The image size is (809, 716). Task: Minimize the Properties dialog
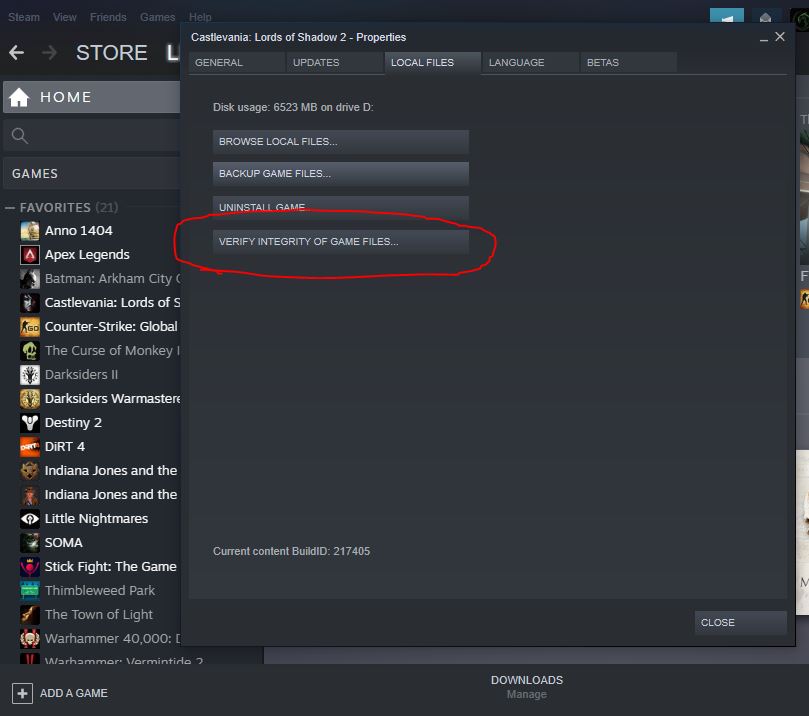pos(764,38)
